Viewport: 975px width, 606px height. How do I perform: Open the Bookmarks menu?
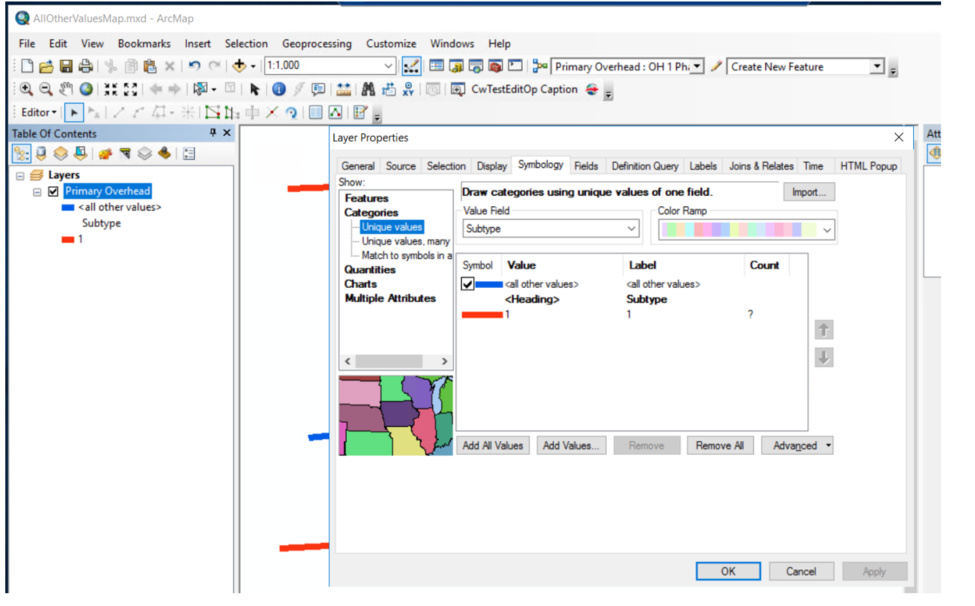tap(144, 44)
